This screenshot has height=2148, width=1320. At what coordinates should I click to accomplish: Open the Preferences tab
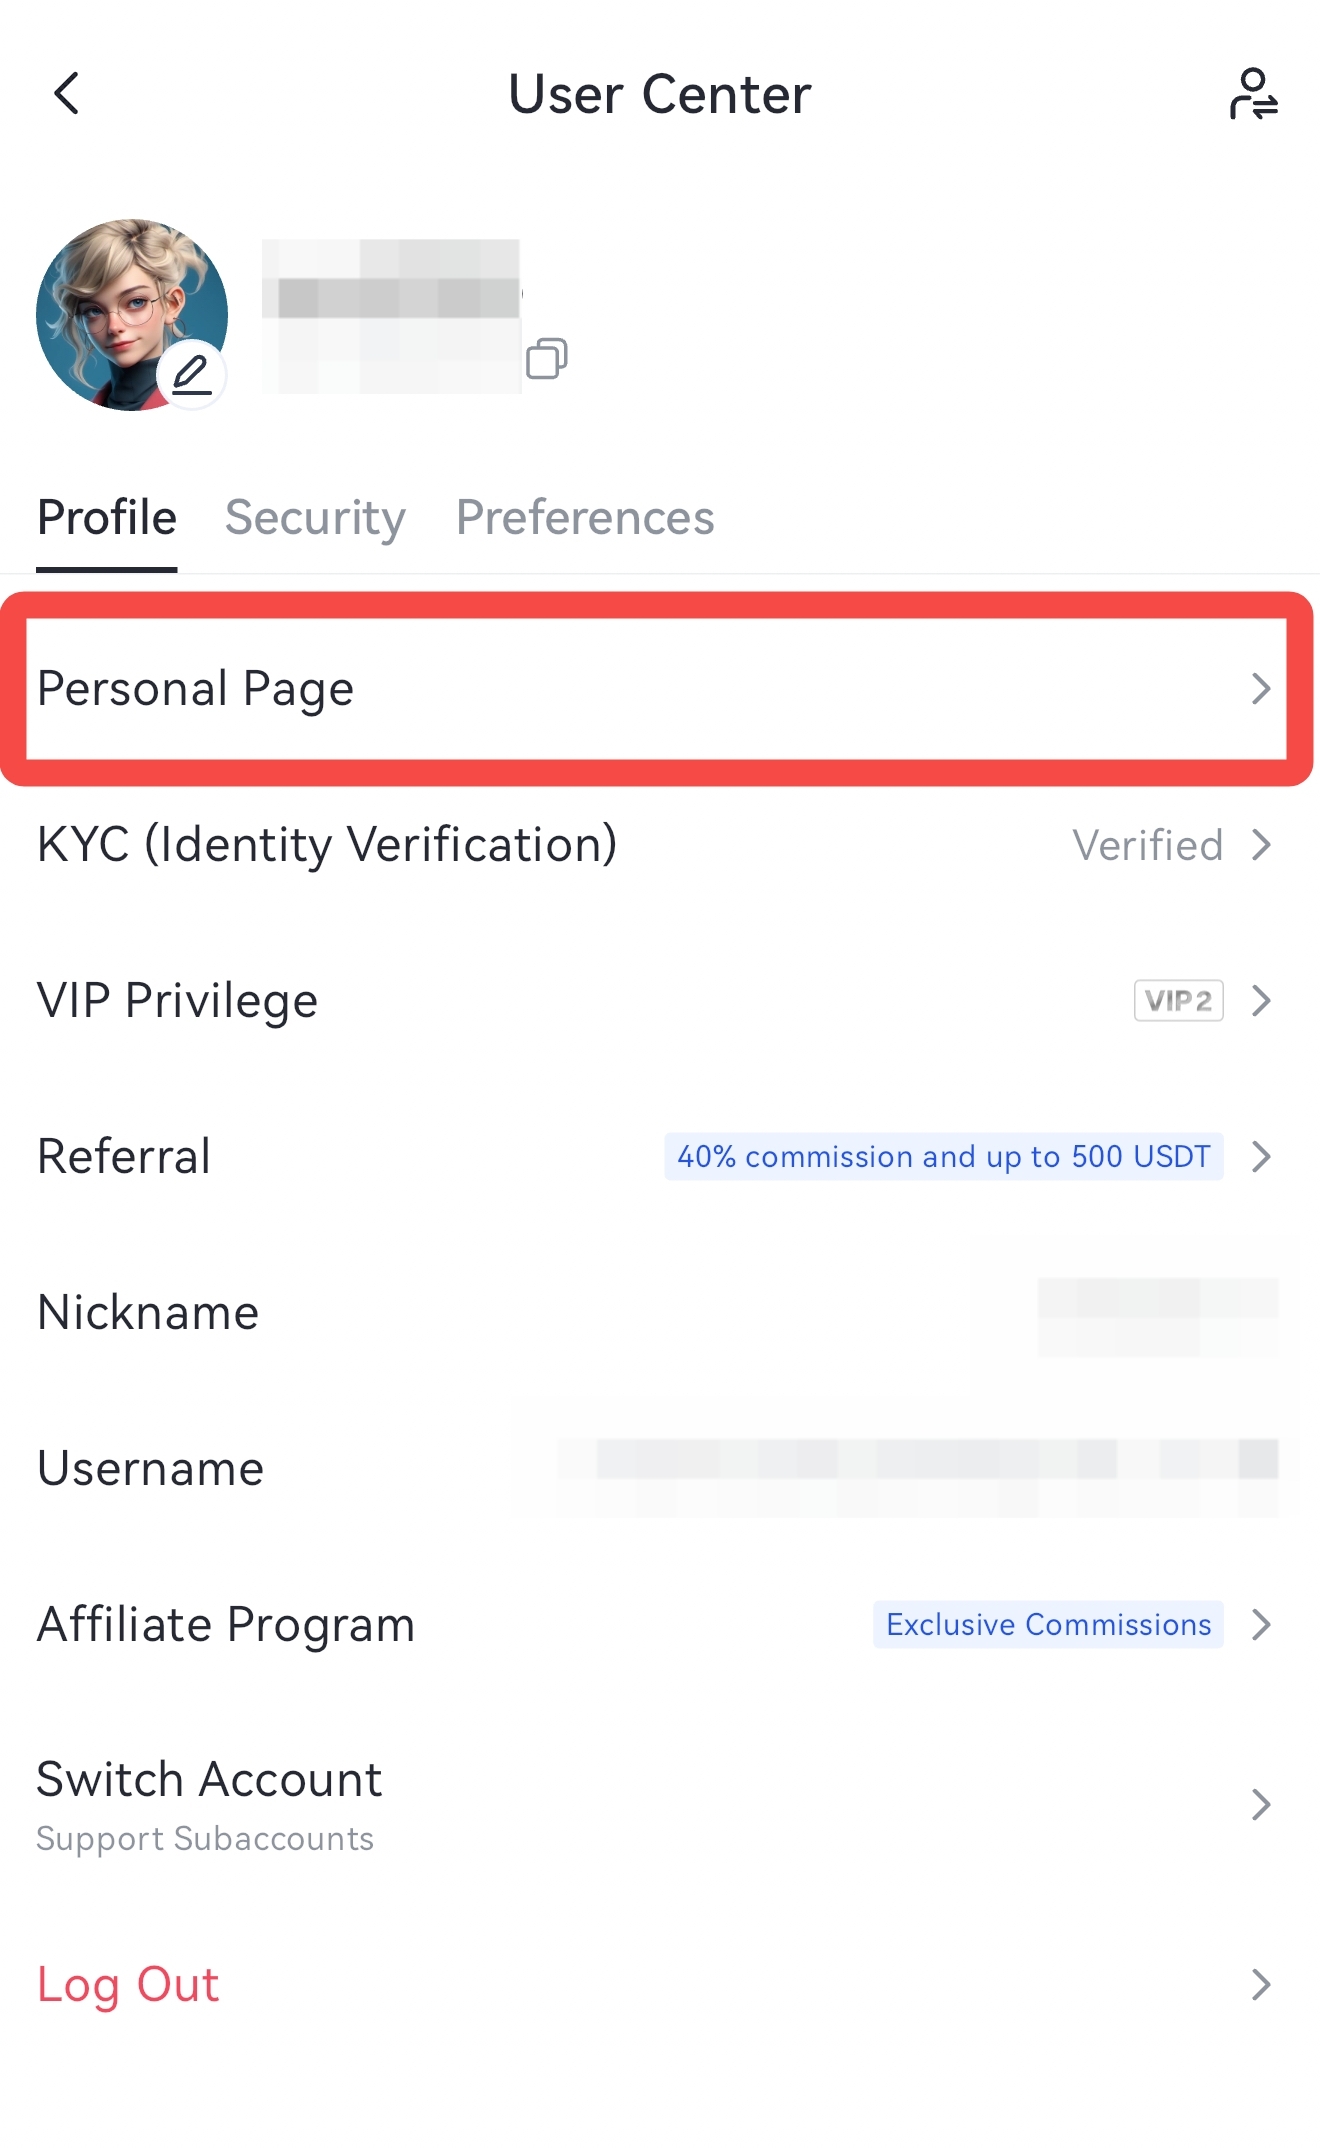point(585,518)
